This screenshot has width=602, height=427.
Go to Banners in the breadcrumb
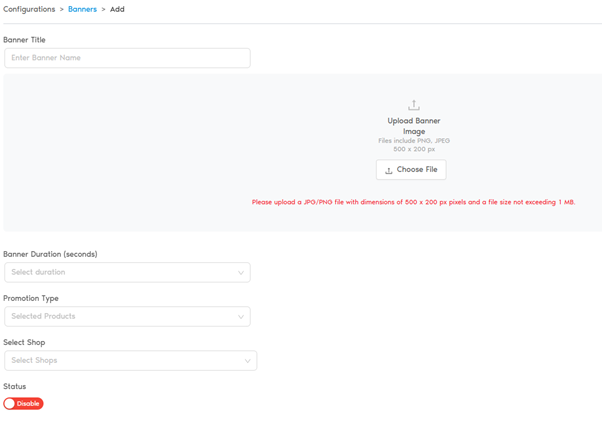pyautogui.click(x=82, y=9)
